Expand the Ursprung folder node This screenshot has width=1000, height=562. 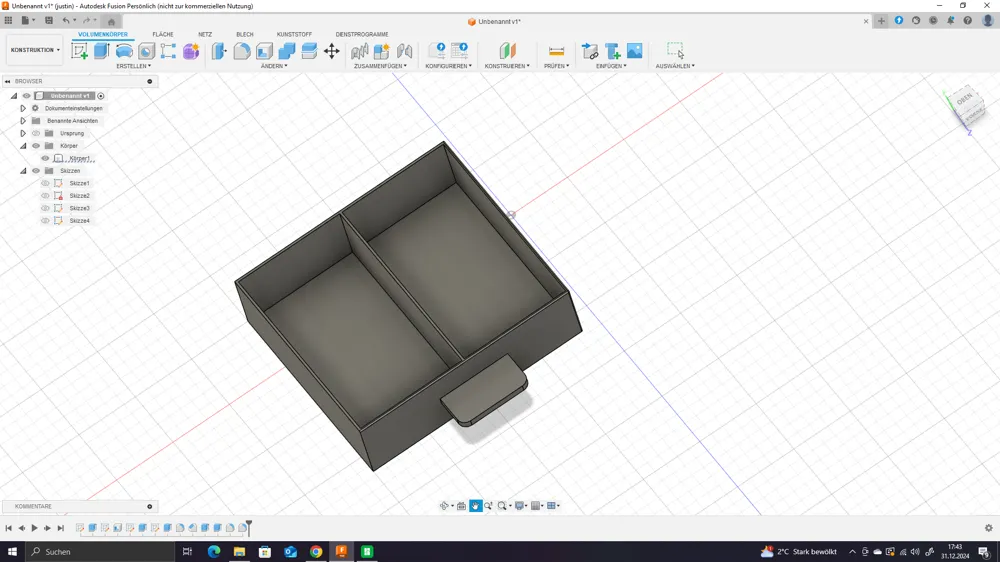(x=23, y=133)
